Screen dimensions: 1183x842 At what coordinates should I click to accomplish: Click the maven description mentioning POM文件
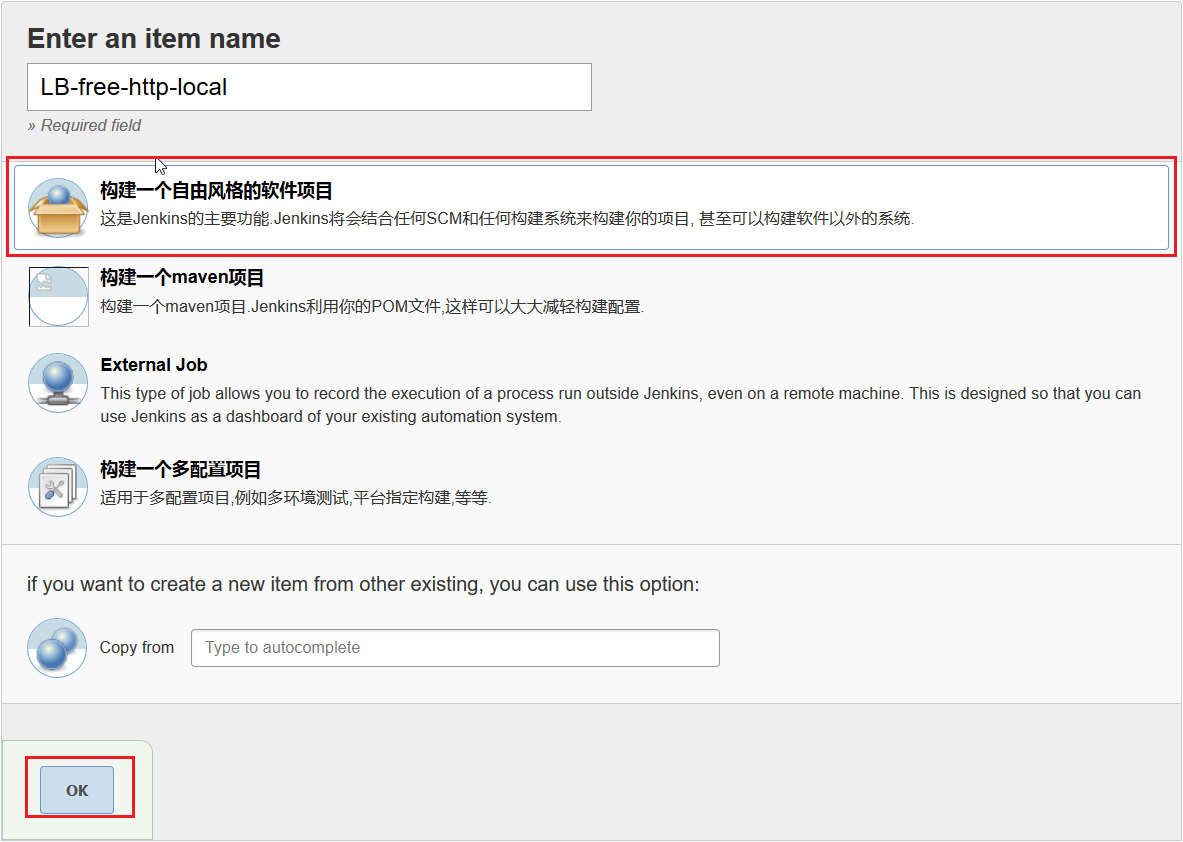pos(372,306)
